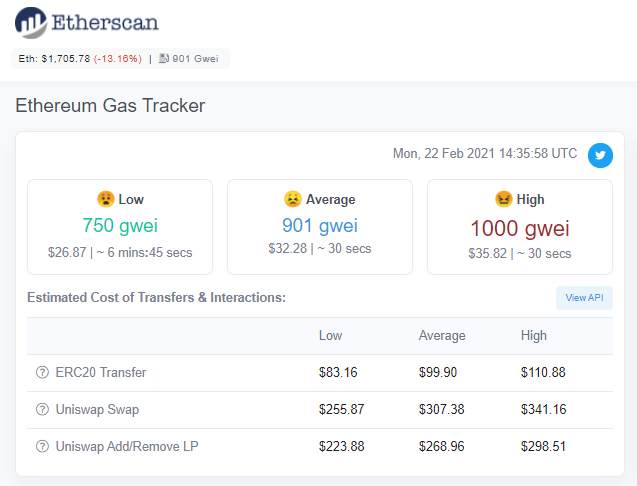
Task: Open help icon for Uniswap Swap
Action: pos(42,409)
